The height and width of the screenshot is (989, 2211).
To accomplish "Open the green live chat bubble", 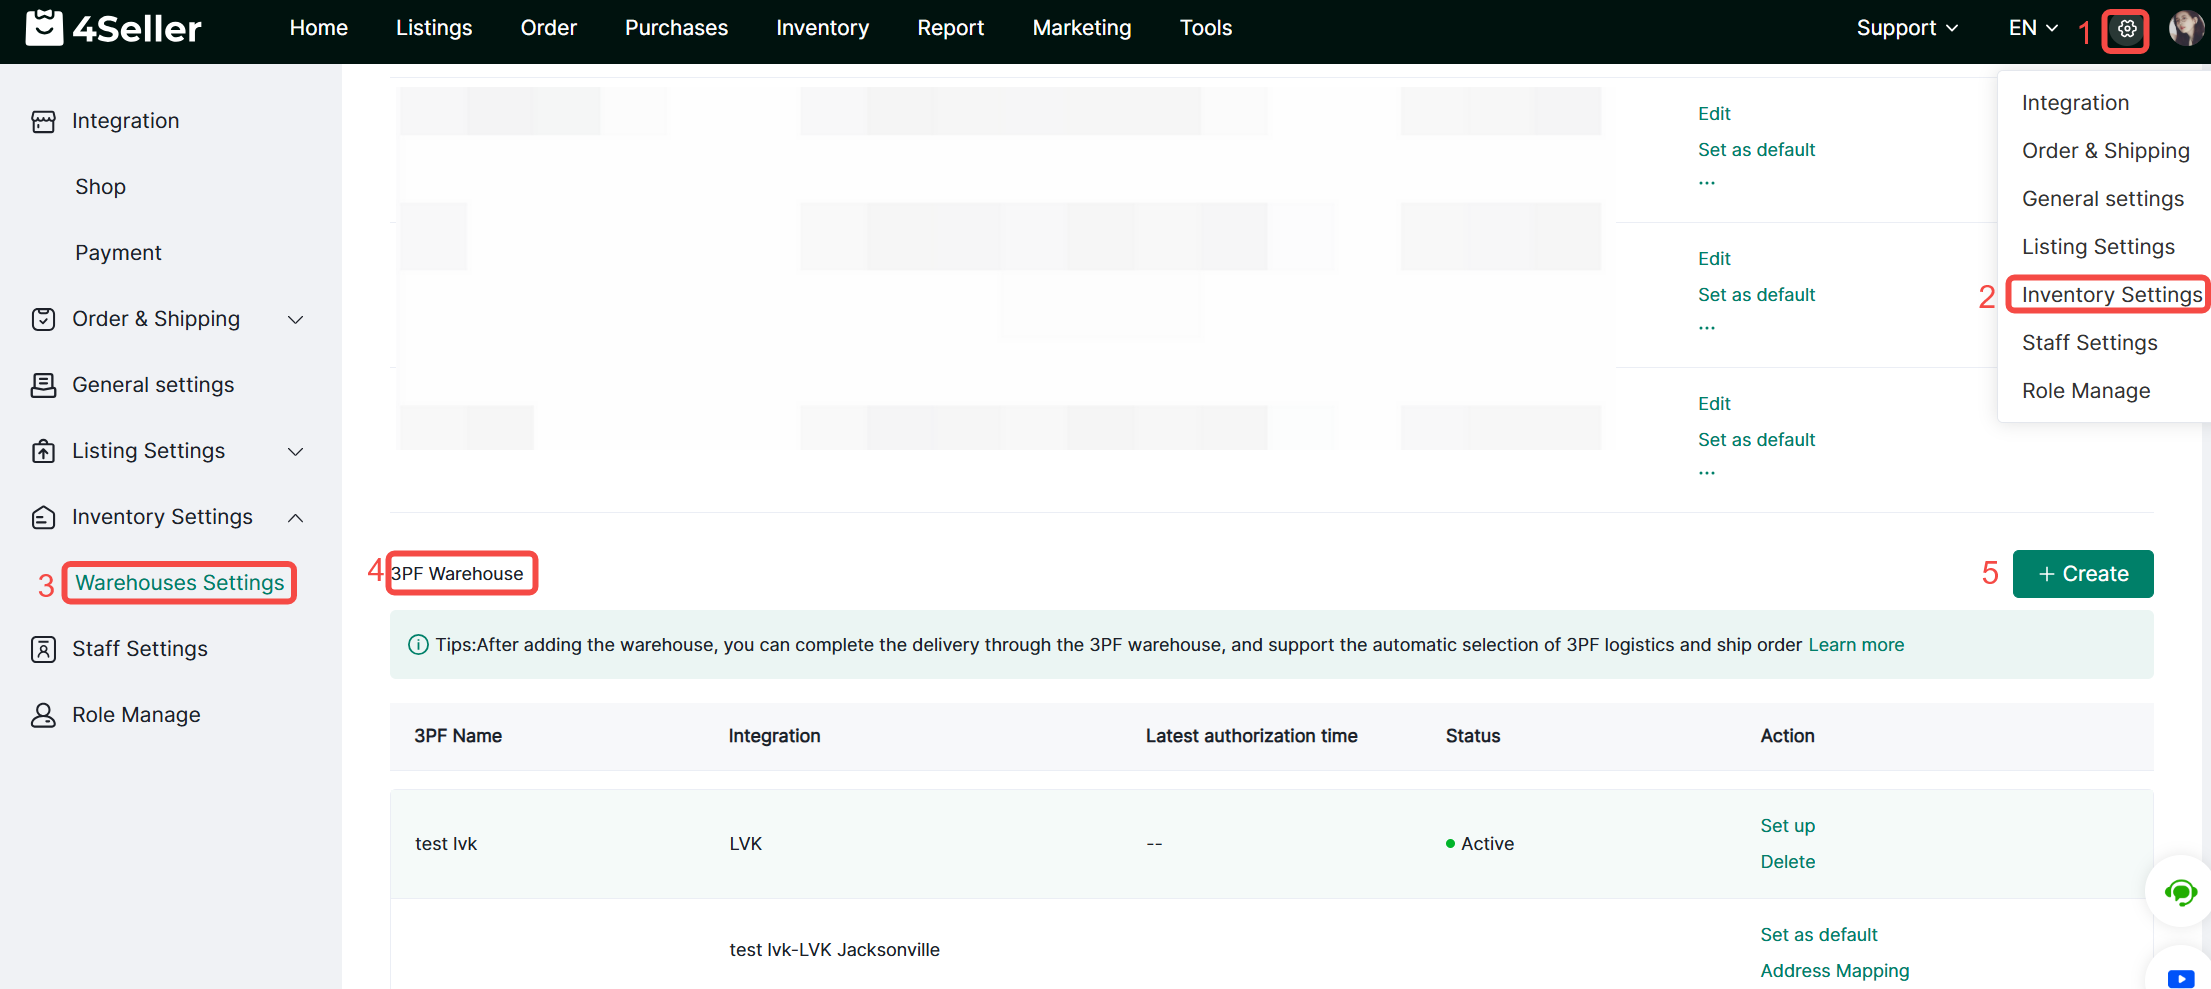I will click(x=2180, y=892).
